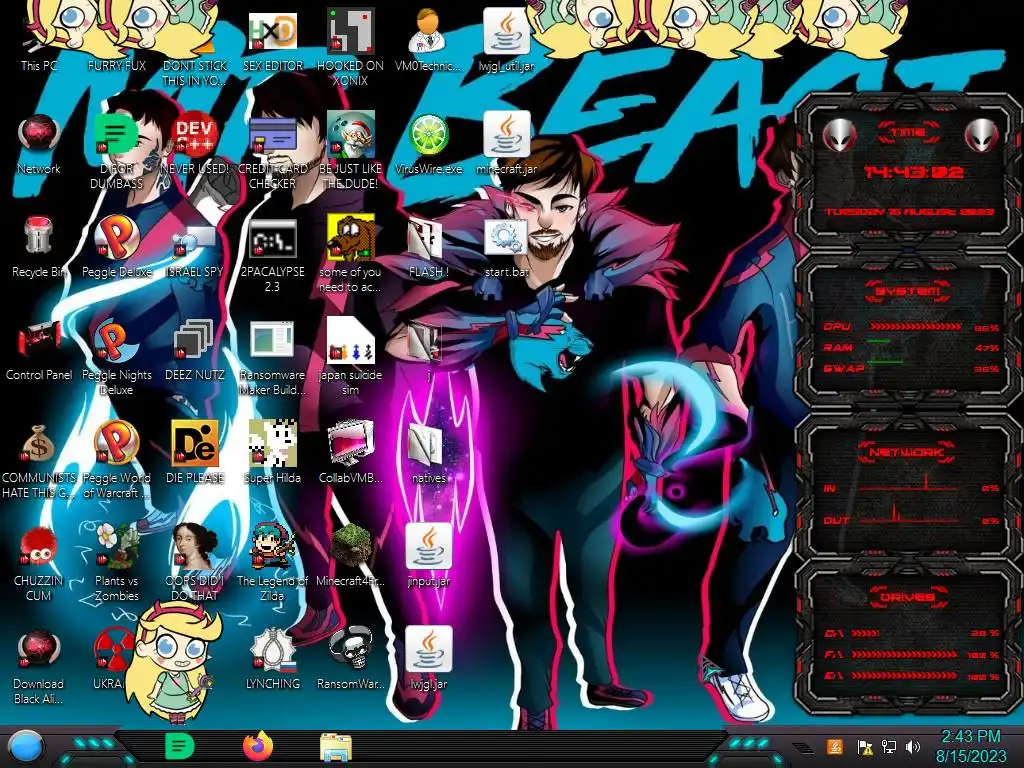The width and height of the screenshot is (1024, 768).
Task: Open the Recycle Bin
Action: pyautogui.click(x=39, y=247)
